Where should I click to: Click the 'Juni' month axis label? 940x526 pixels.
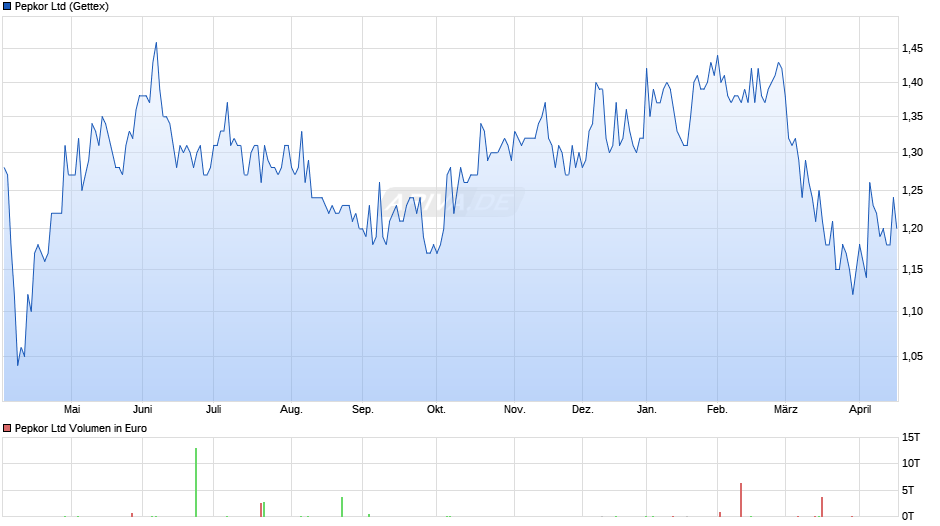coord(142,409)
